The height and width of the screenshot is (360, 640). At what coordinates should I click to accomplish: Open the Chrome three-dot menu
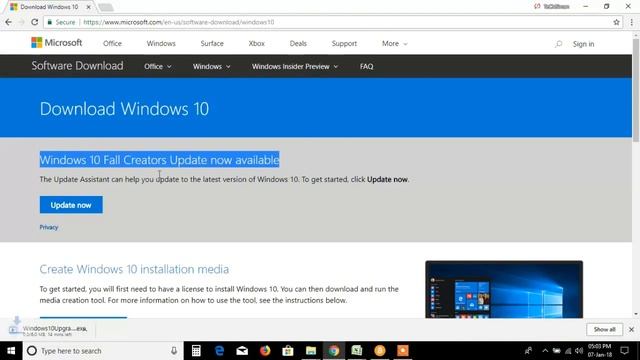tap(632, 22)
